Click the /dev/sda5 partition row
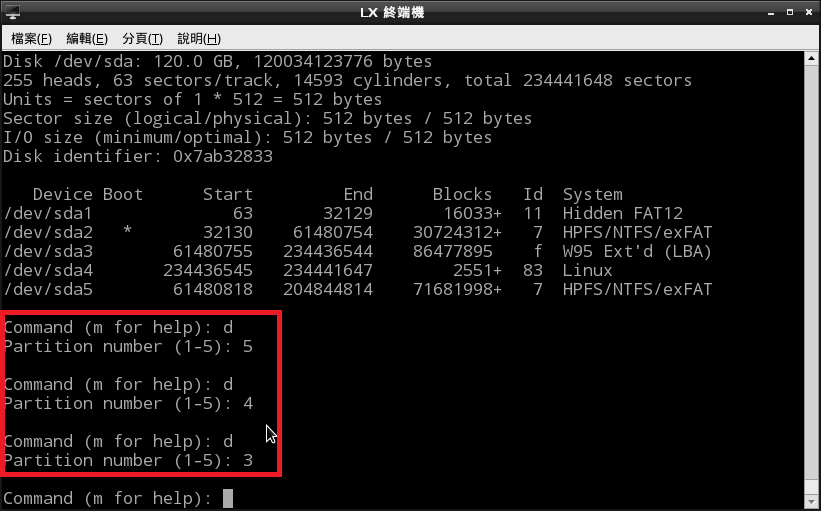821x511 pixels. click(x=357, y=289)
